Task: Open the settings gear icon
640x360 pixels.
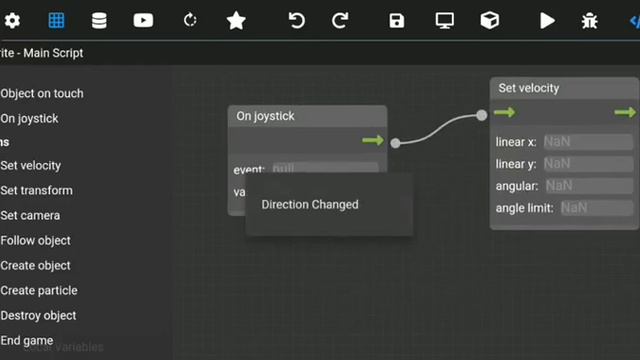Action: (12, 20)
